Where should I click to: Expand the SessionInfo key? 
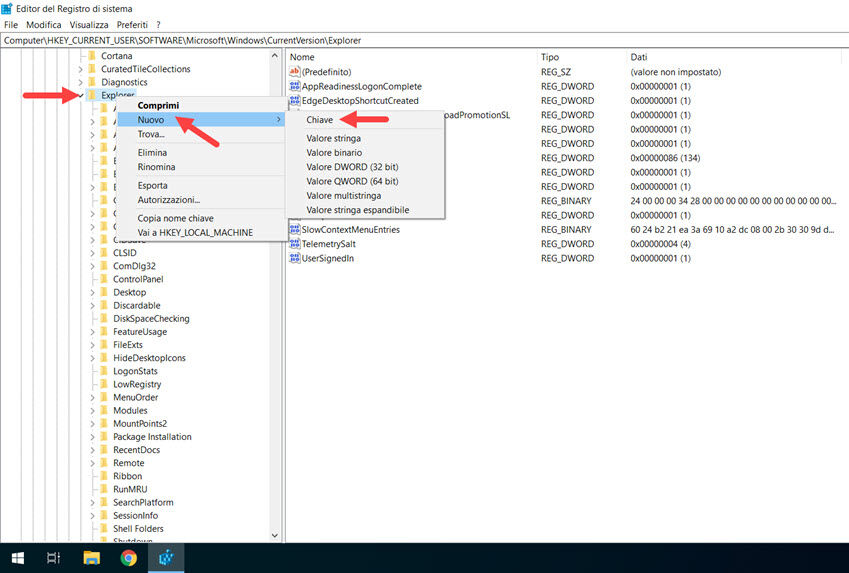tap(92, 515)
